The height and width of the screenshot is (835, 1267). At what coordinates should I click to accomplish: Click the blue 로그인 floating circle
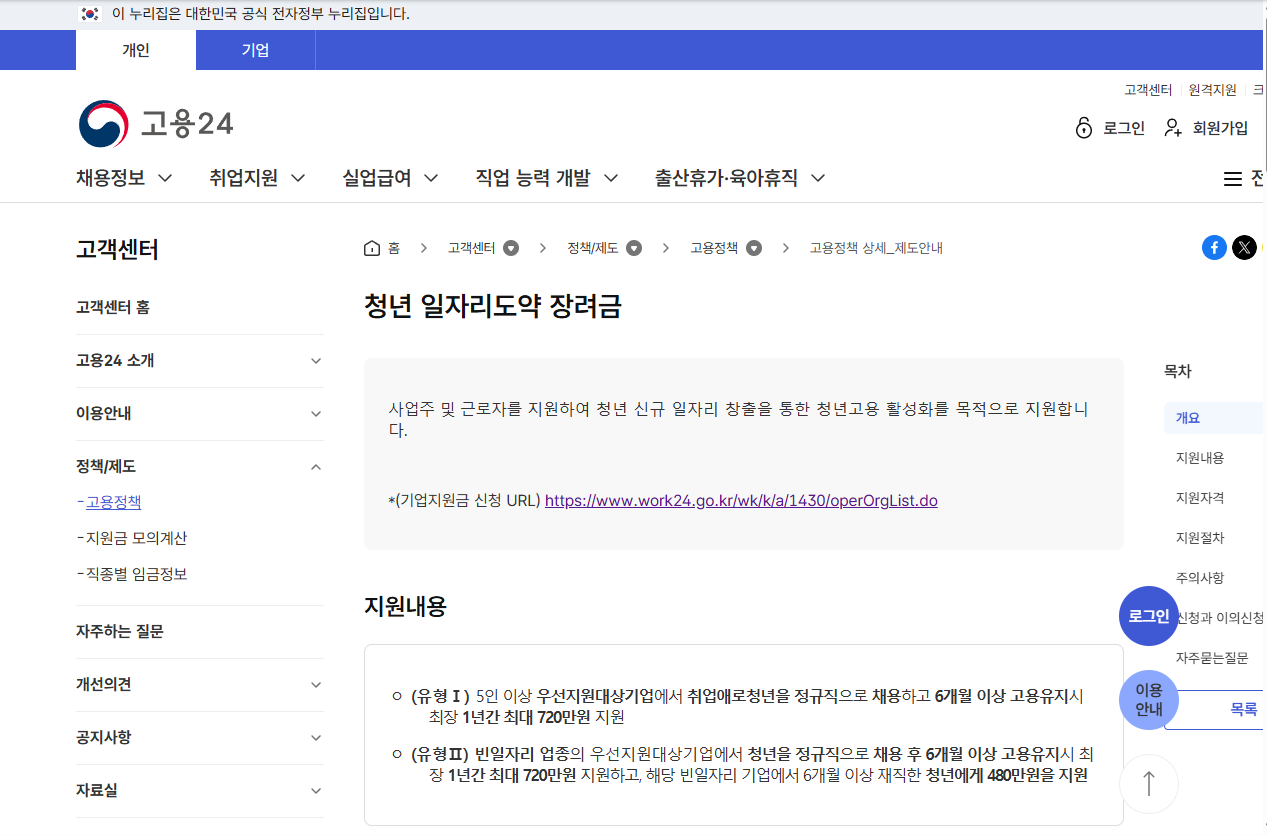click(x=1148, y=616)
